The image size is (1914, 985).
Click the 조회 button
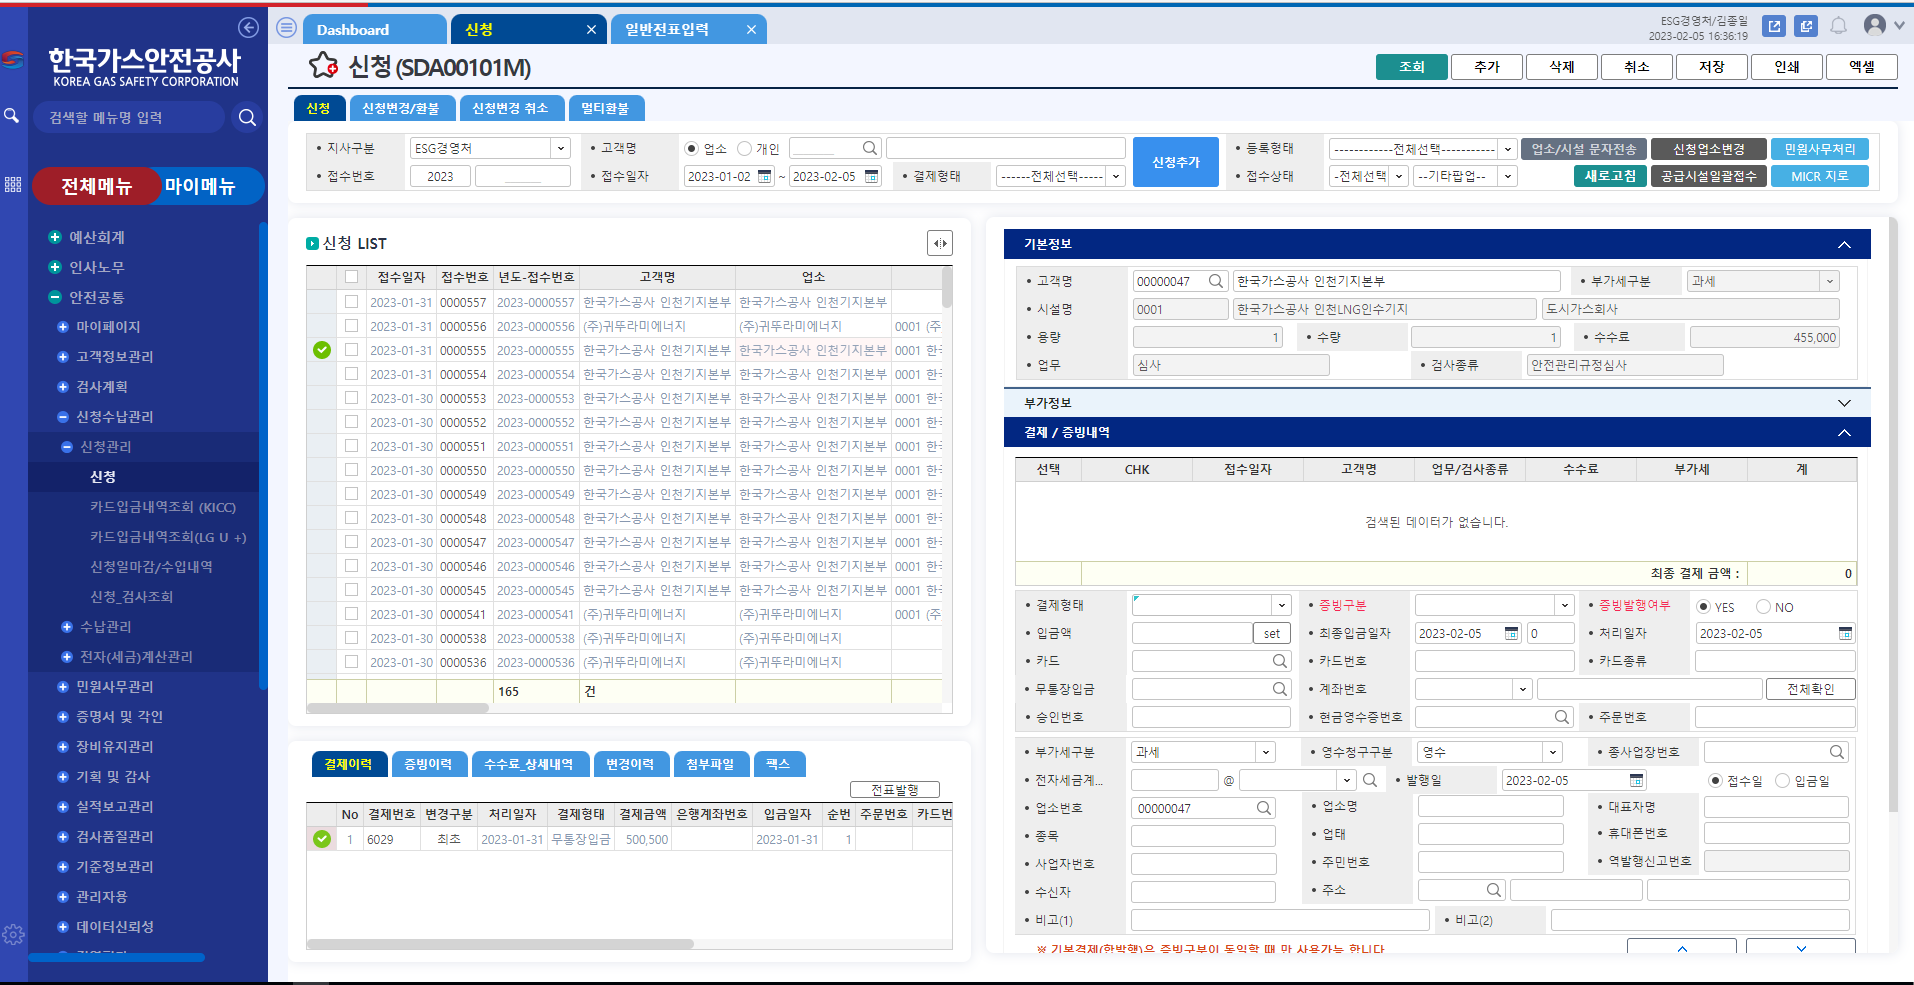1411,67
